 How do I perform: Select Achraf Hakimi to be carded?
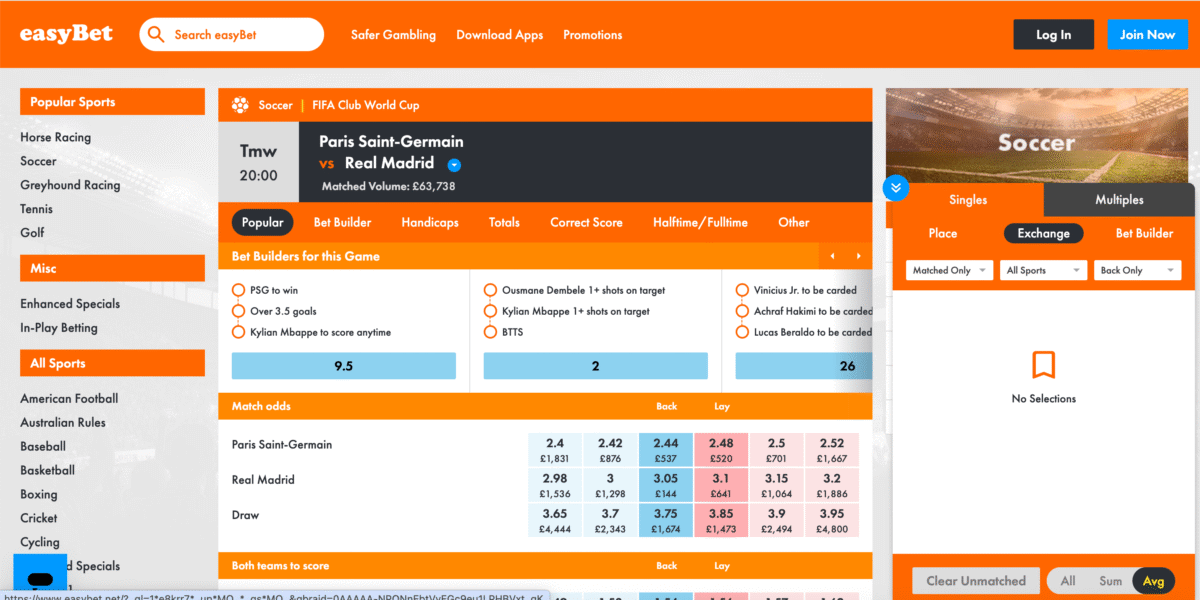point(742,311)
